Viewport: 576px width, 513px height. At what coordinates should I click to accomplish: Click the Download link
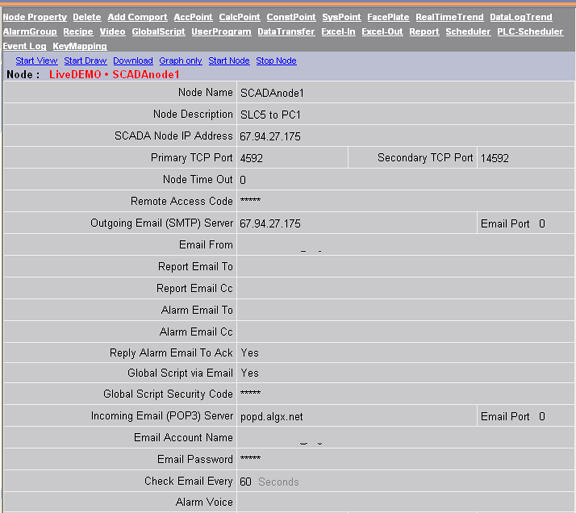click(x=133, y=61)
